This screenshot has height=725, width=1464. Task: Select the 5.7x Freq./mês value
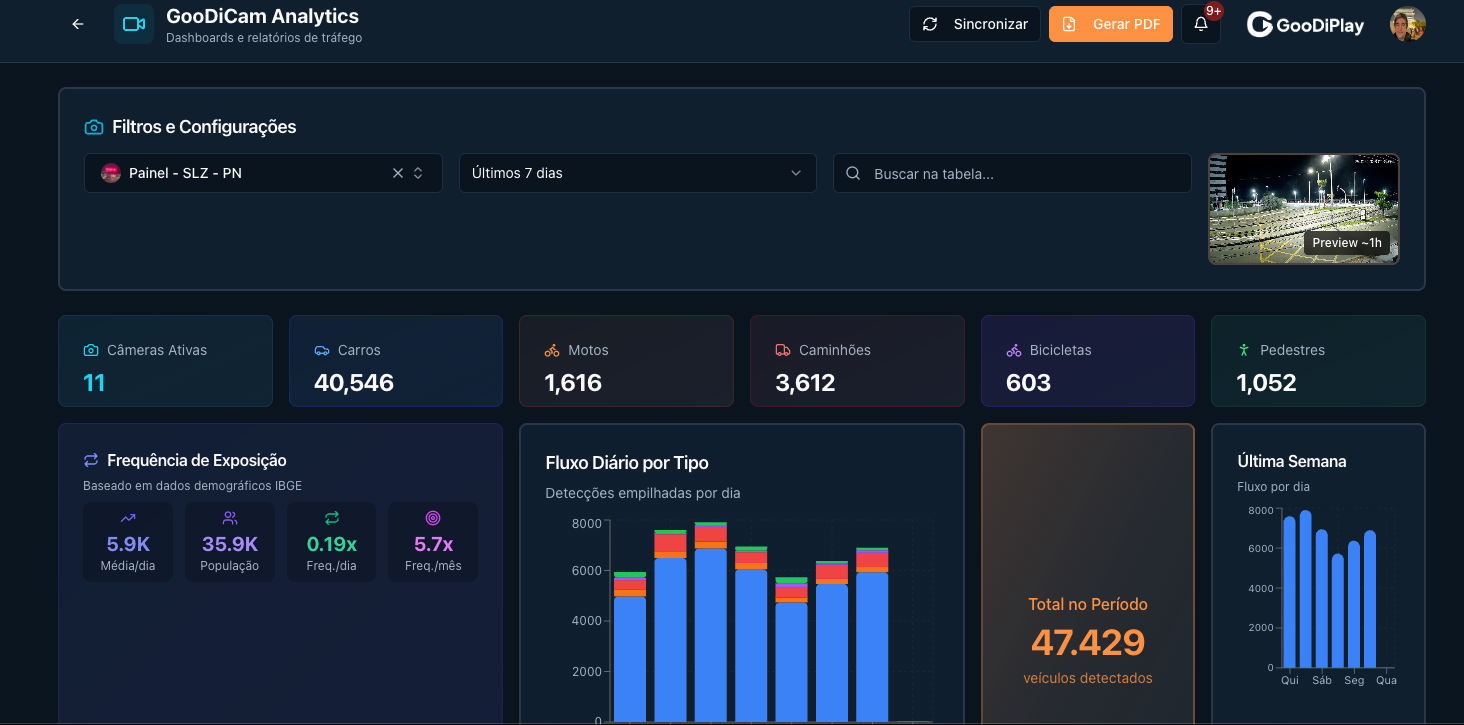point(433,545)
